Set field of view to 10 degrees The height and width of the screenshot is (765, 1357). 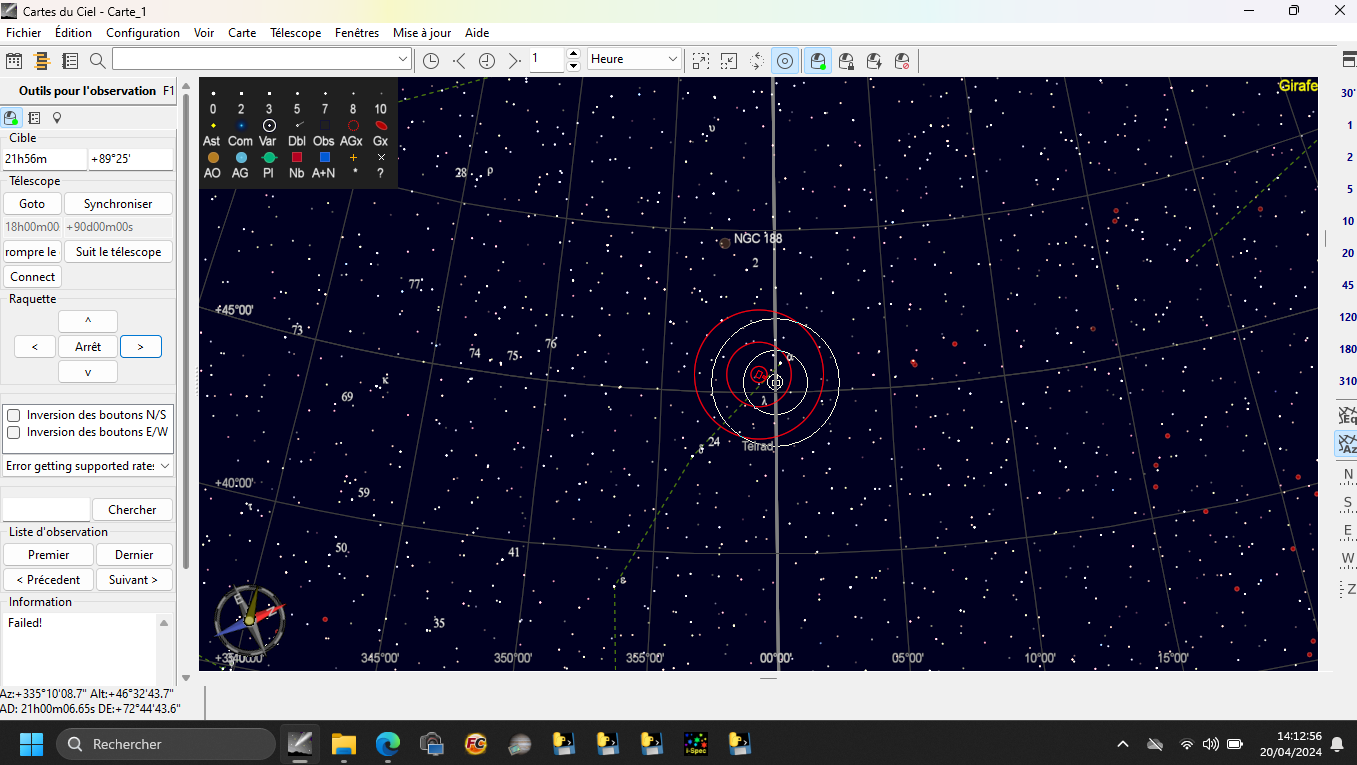click(x=1348, y=221)
